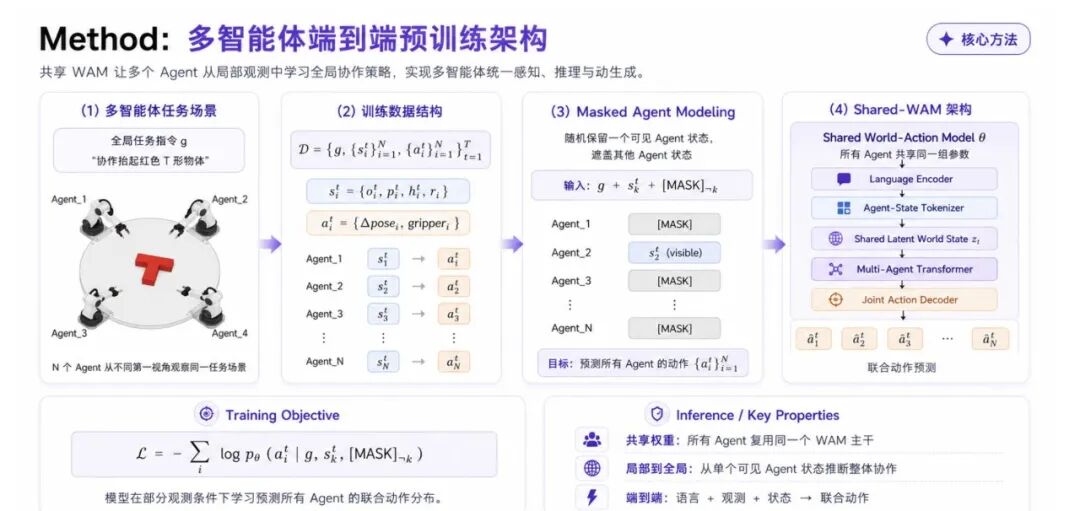Screen dimensions: 1080x511
Task: Click the action definition Δpose, gripper box
Action: pyautogui.click(x=388, y=223)
